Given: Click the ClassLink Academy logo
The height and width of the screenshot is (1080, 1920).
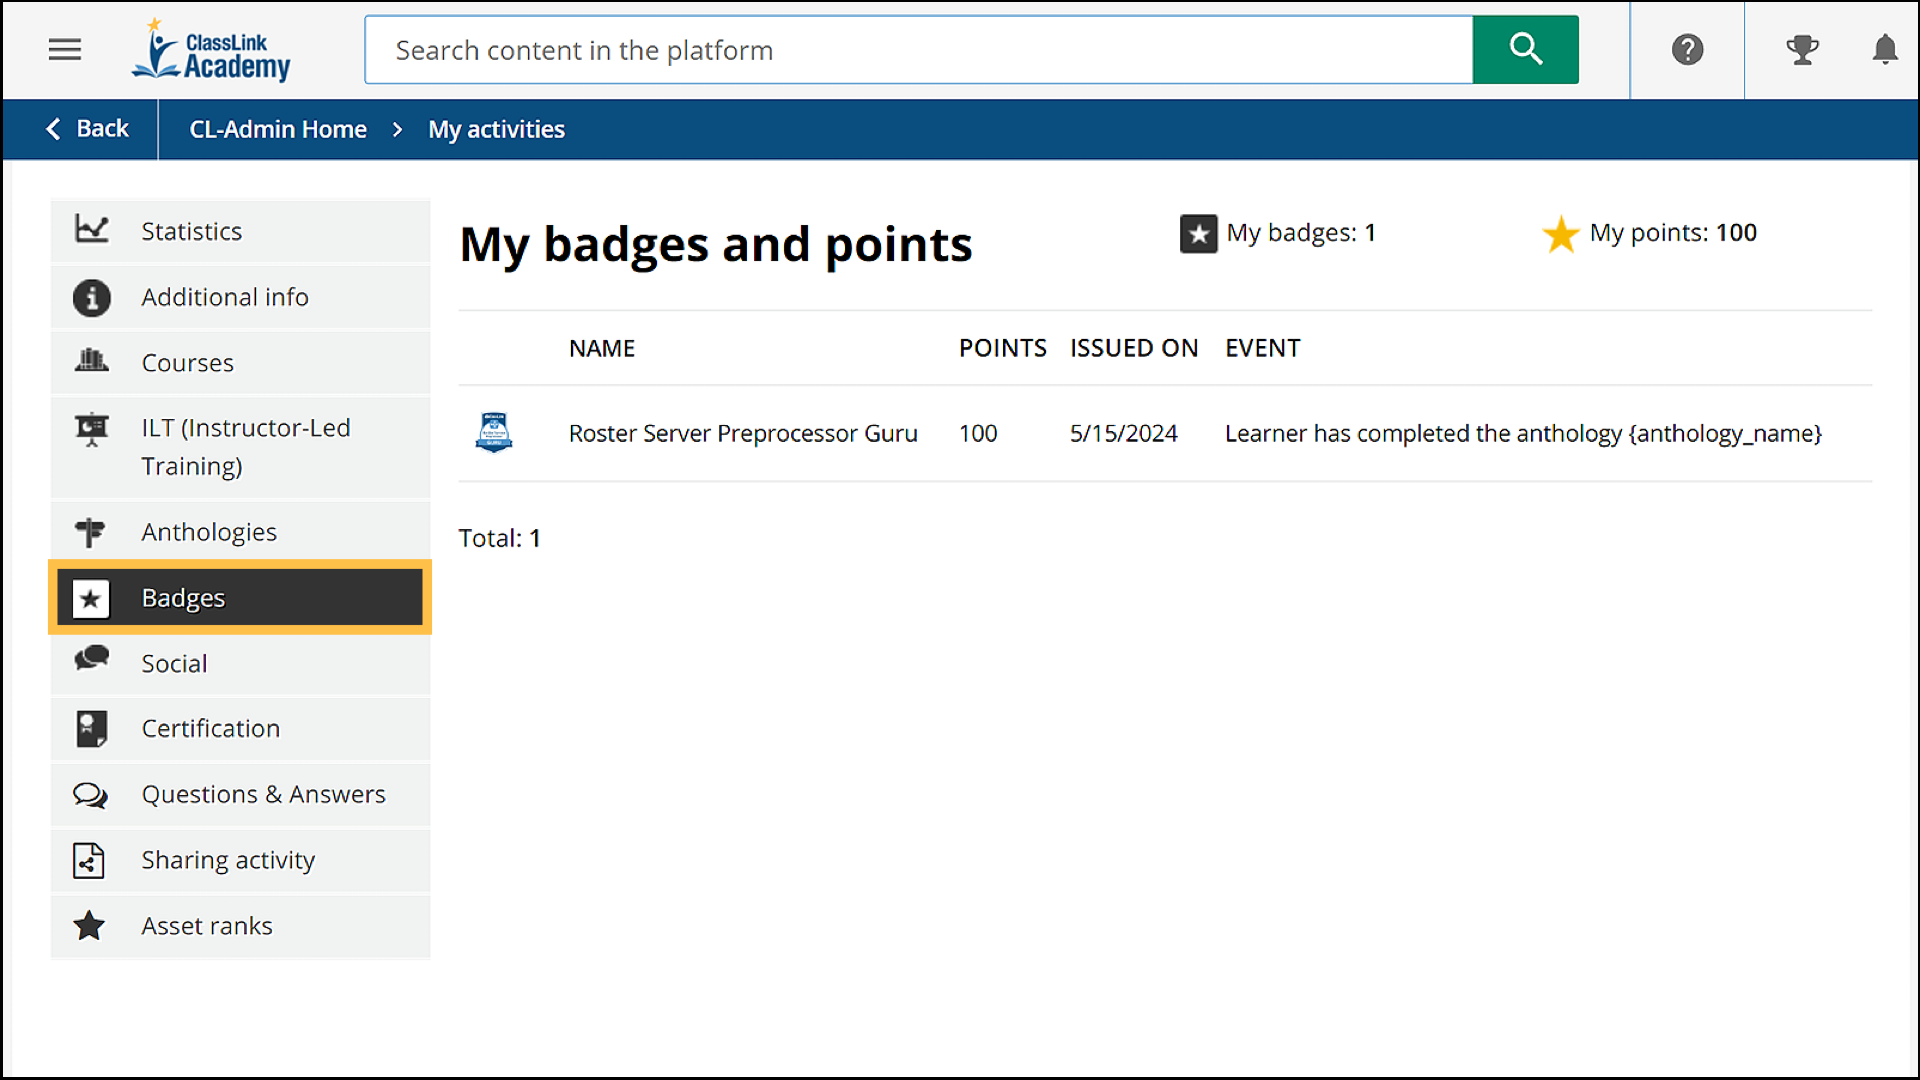Looking at the screenshot, I should [x=212, y=51].
